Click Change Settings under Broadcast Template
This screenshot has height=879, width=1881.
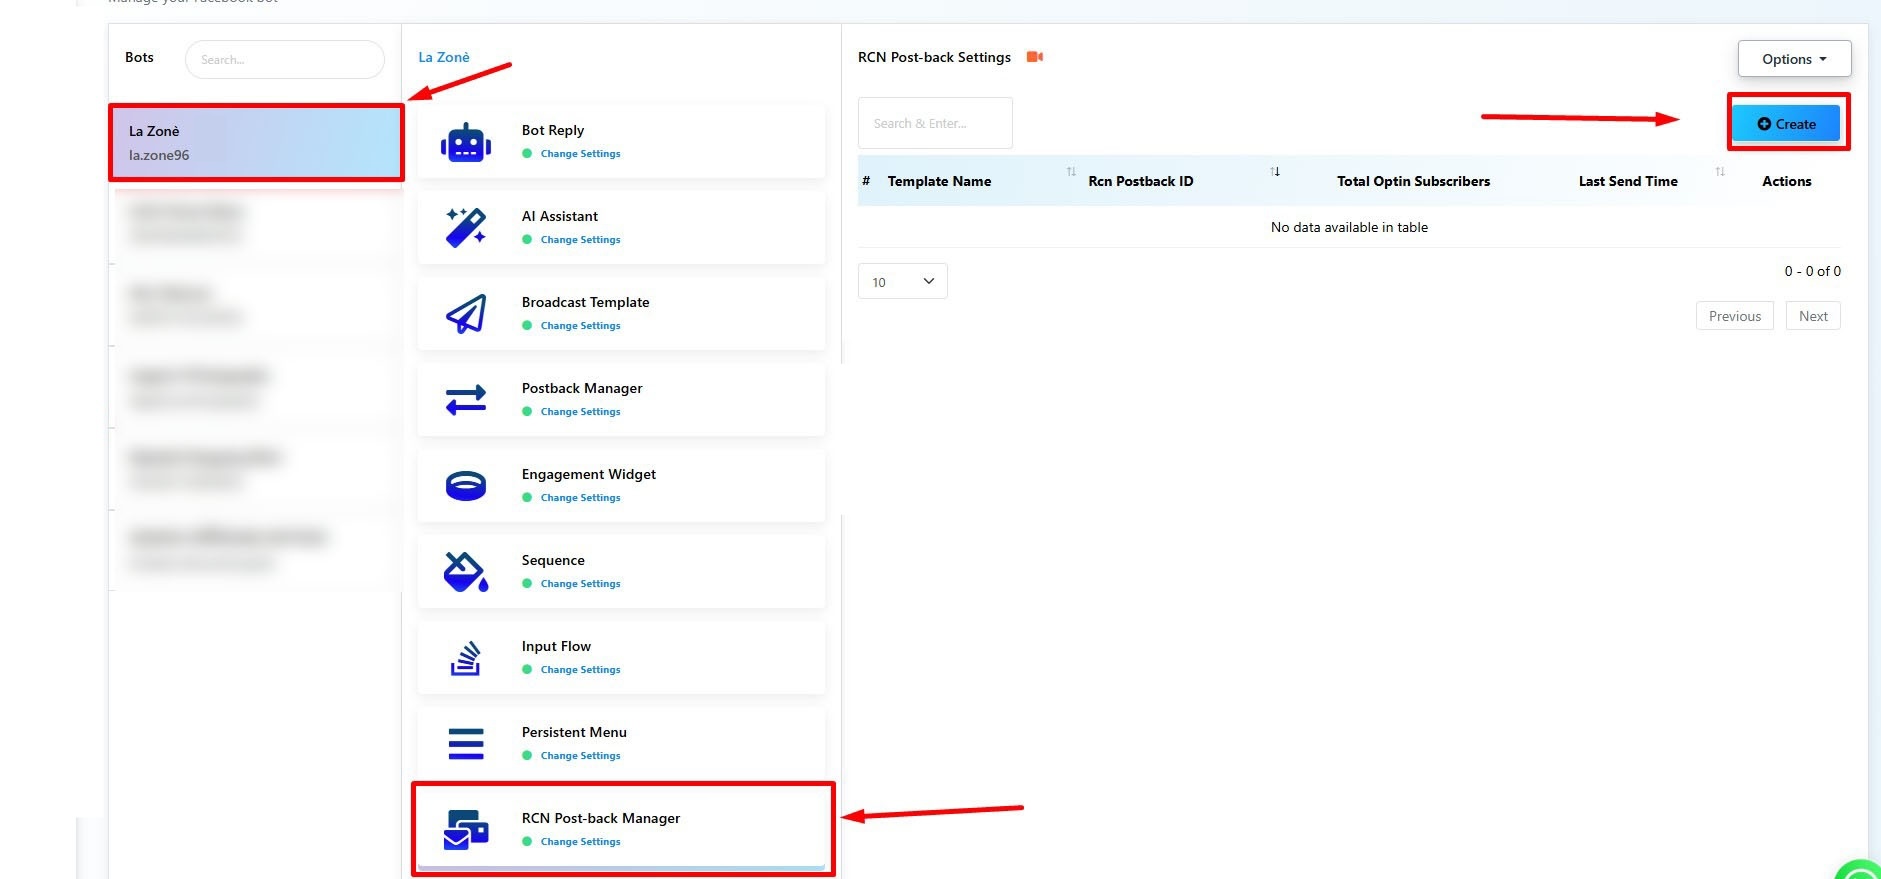[580, 326]
